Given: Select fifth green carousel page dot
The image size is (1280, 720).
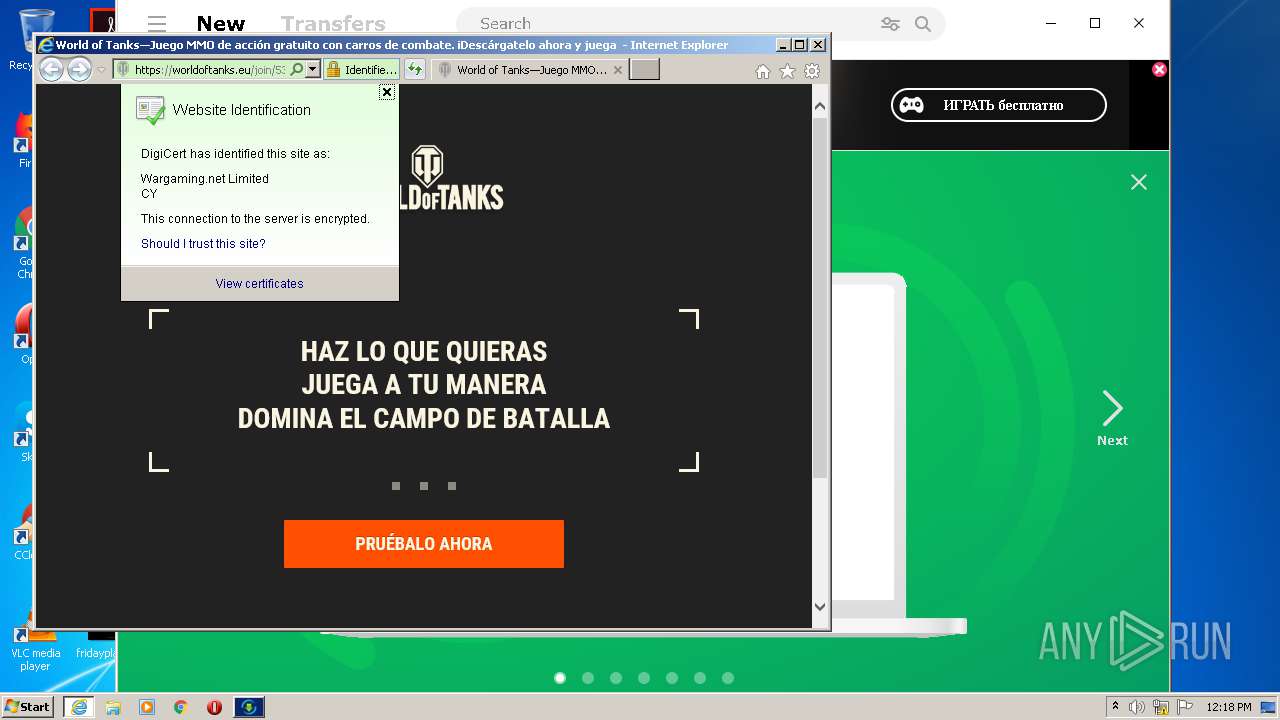Looking at the screenshot, I should pyautogui.click(x=672, y=678).
